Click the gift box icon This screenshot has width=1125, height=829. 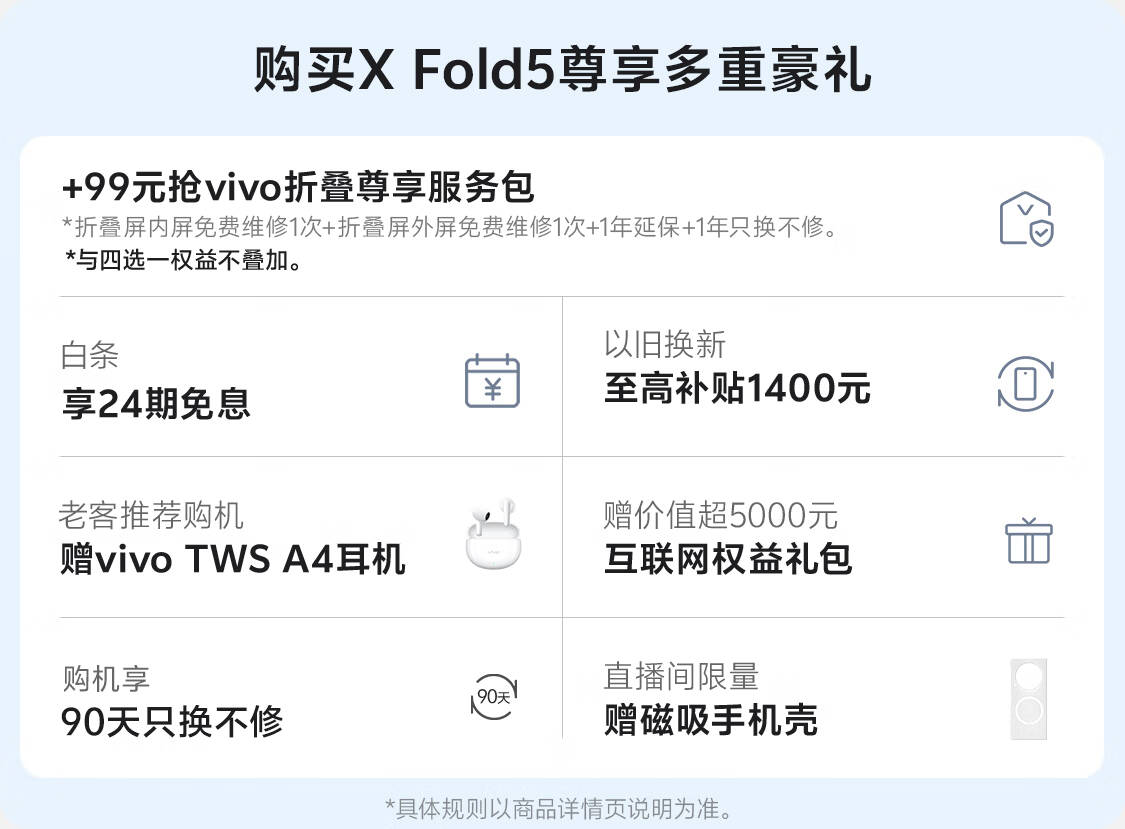tap(1028, 540)
